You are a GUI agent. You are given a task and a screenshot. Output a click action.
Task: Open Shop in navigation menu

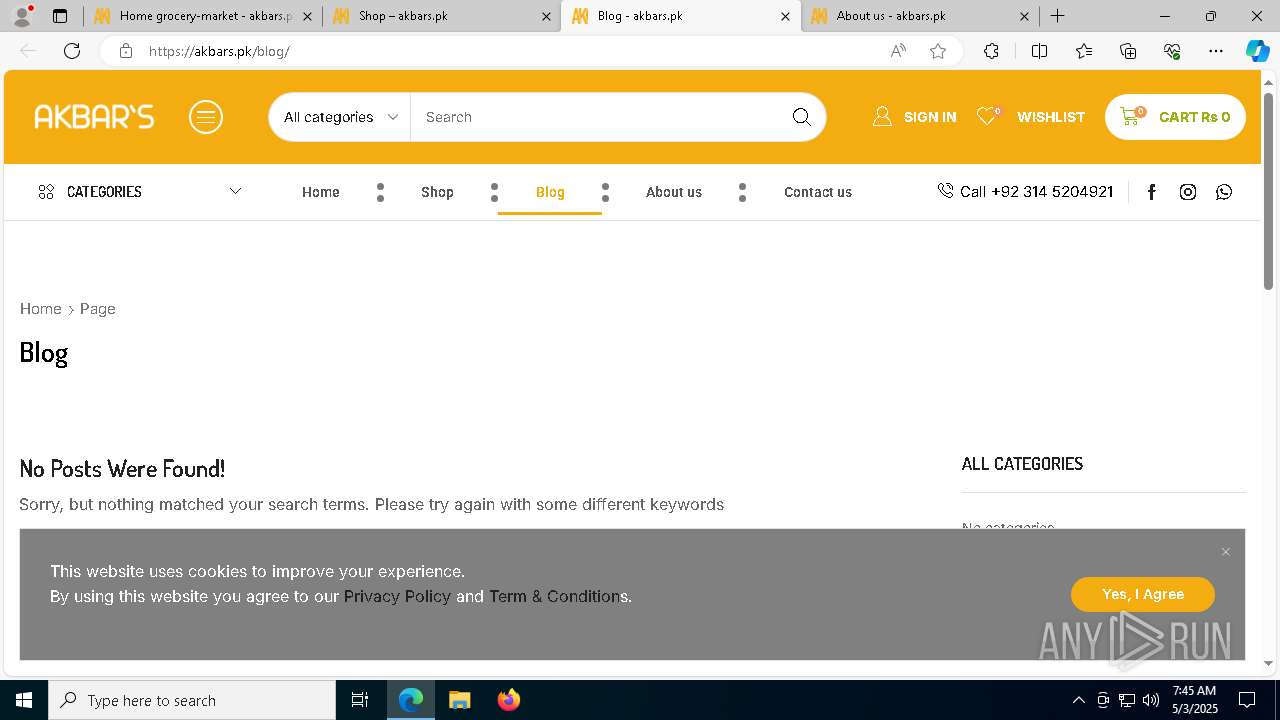tap(437, 192)
